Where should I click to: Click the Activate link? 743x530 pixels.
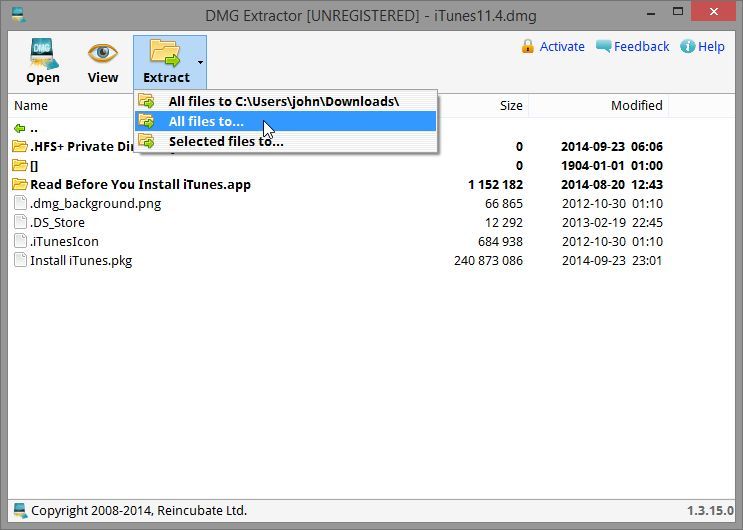(x=562, y=46)
